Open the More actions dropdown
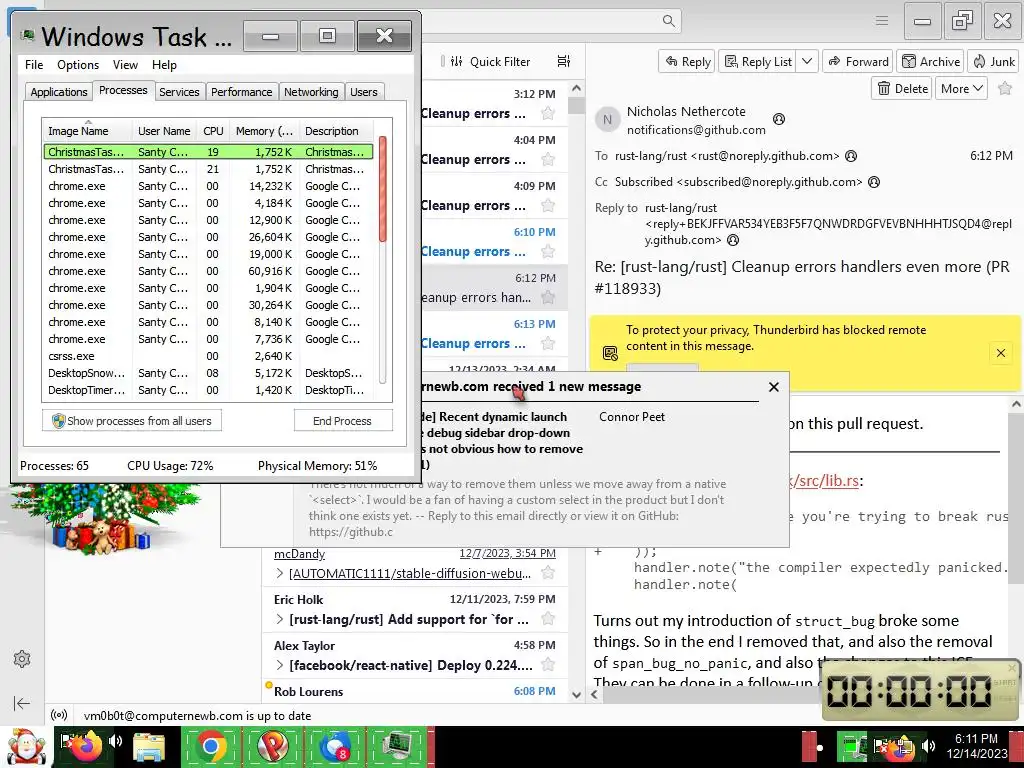This screenshot has width=1024, height=768. [x=961, y=88]
